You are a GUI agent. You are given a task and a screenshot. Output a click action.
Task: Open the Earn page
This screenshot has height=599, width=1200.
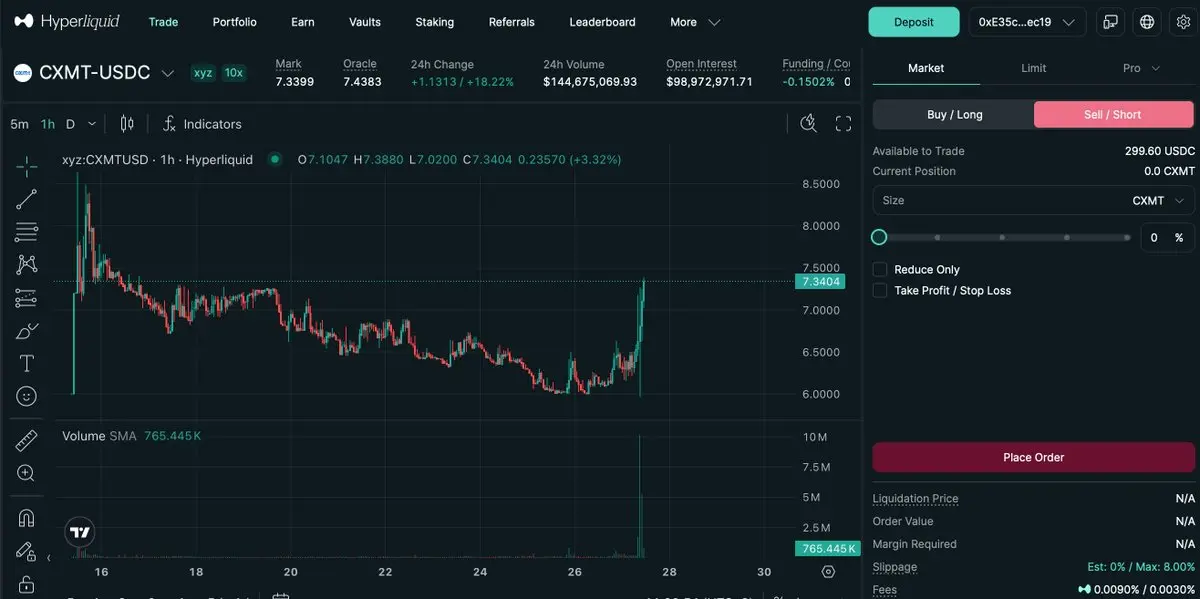pyautogui.click(x=303, y=22)
